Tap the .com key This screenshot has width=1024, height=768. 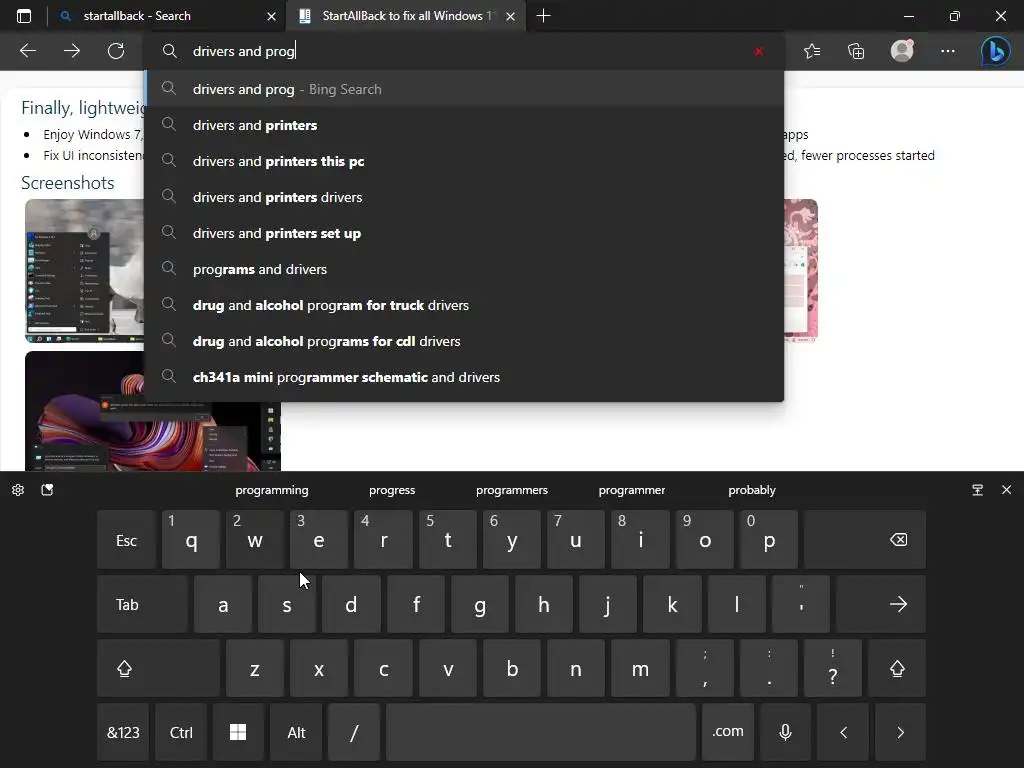pos(728,732)
